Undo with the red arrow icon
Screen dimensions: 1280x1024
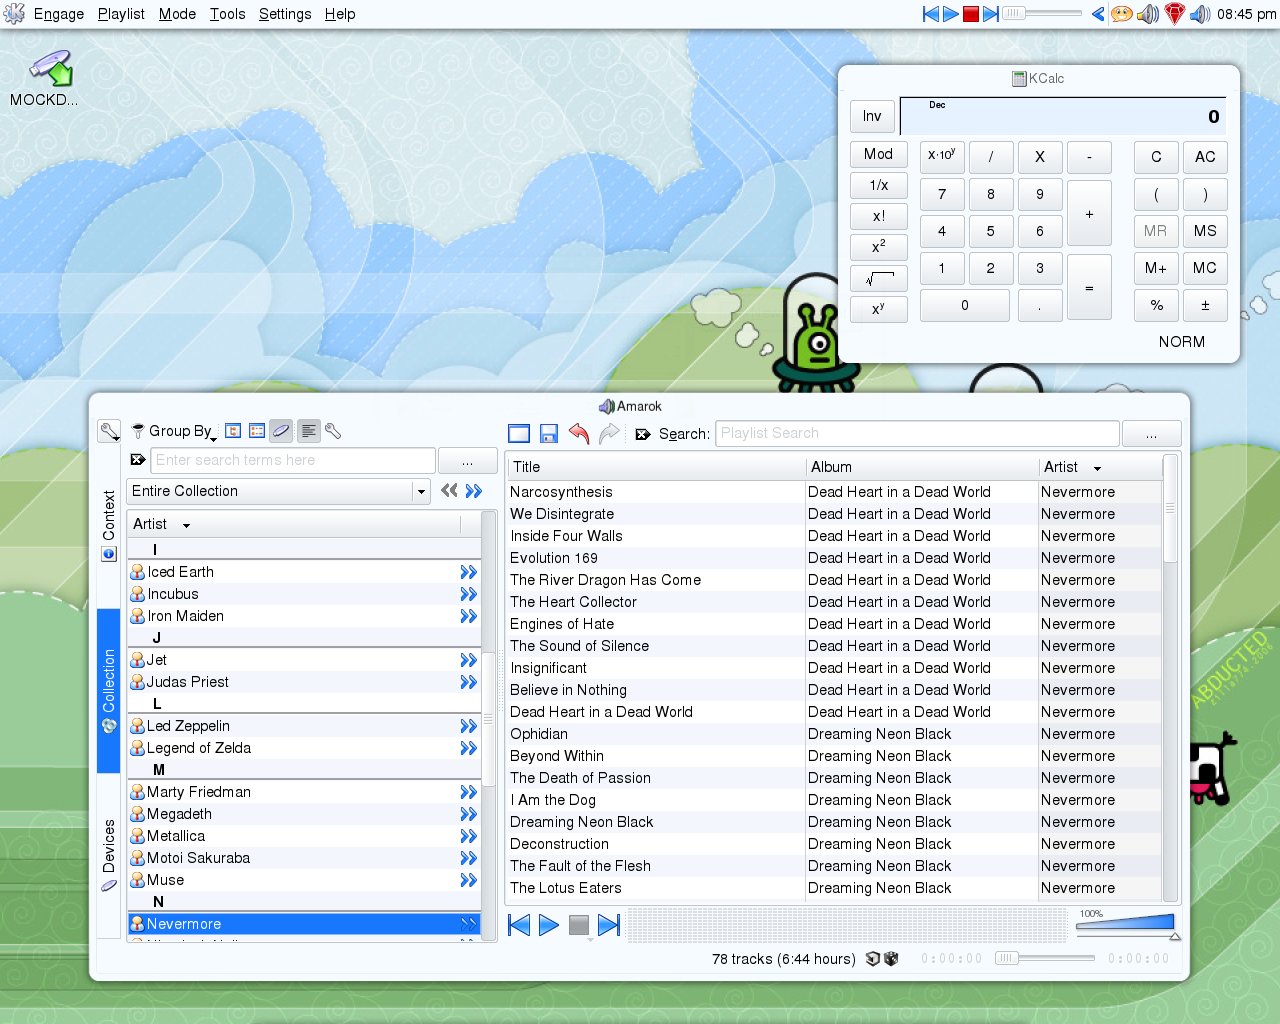578,433
